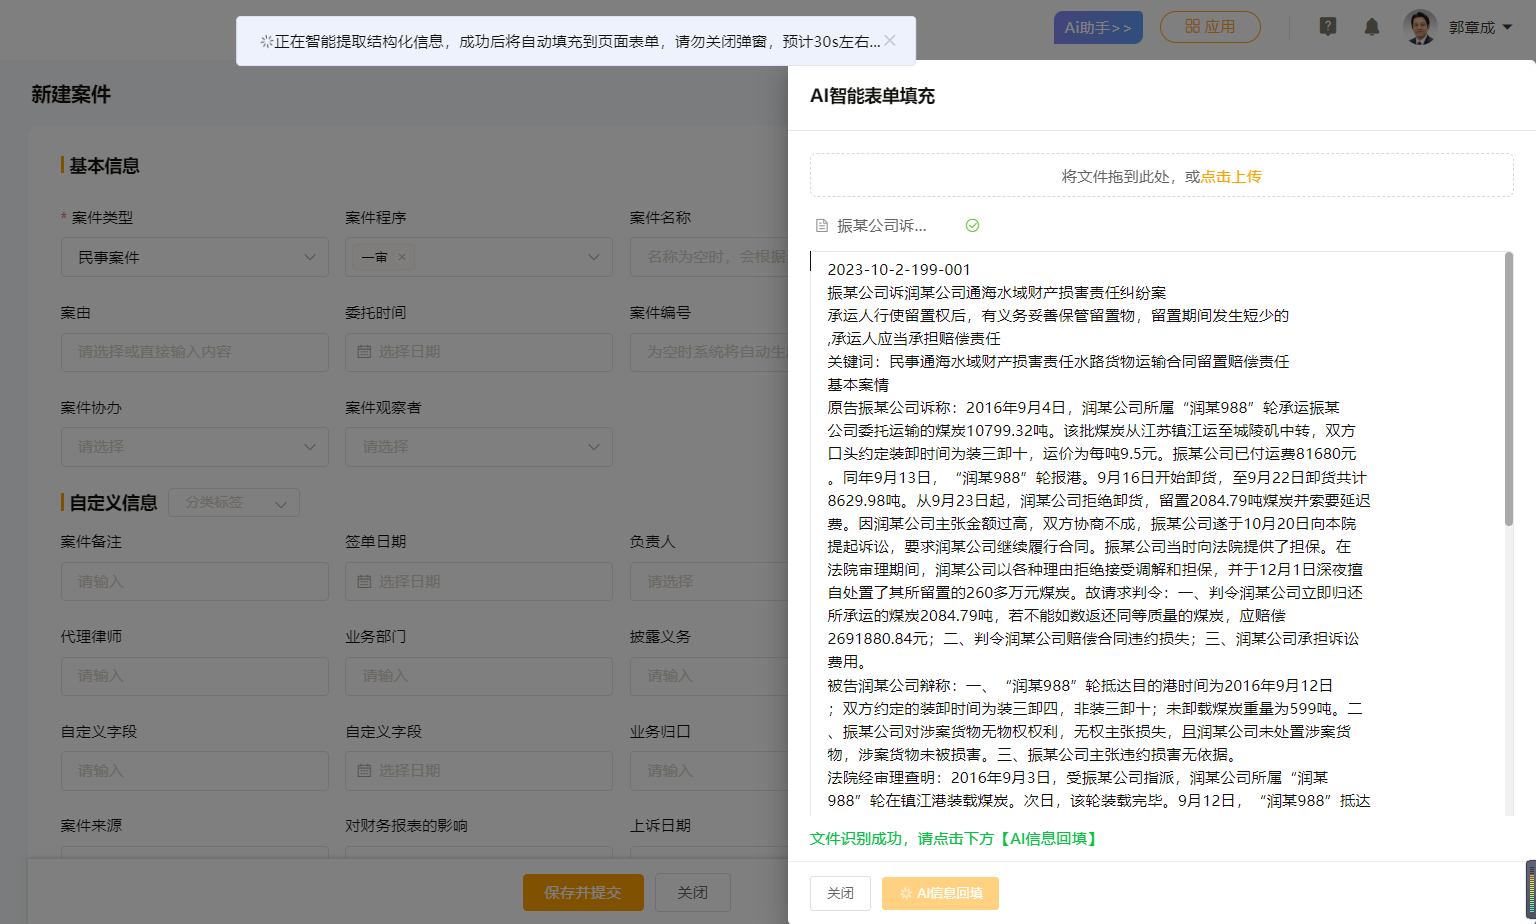Viewport: 1536px width, 924px height.
Task: Remove the 一审 tag in 案件程序
Action: (x=402, y=257)
